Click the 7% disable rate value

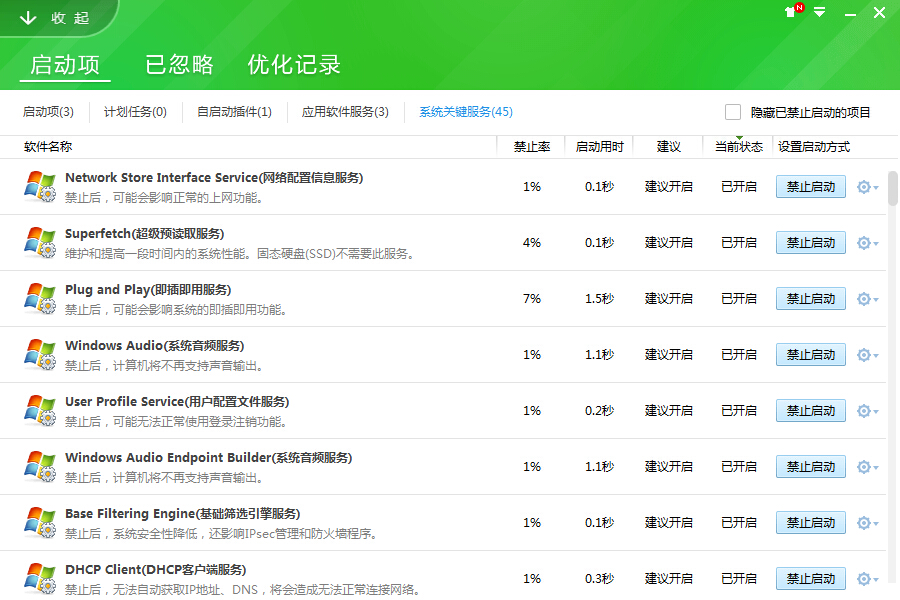tap(532, 299)
